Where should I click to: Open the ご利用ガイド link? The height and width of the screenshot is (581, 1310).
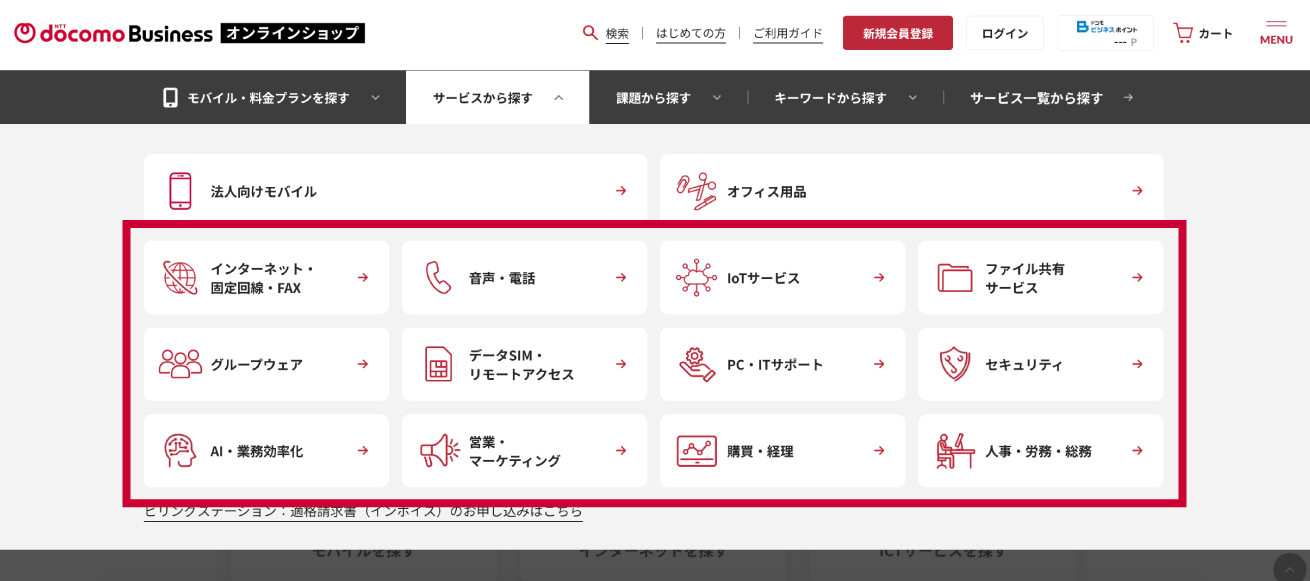[787, 33]
